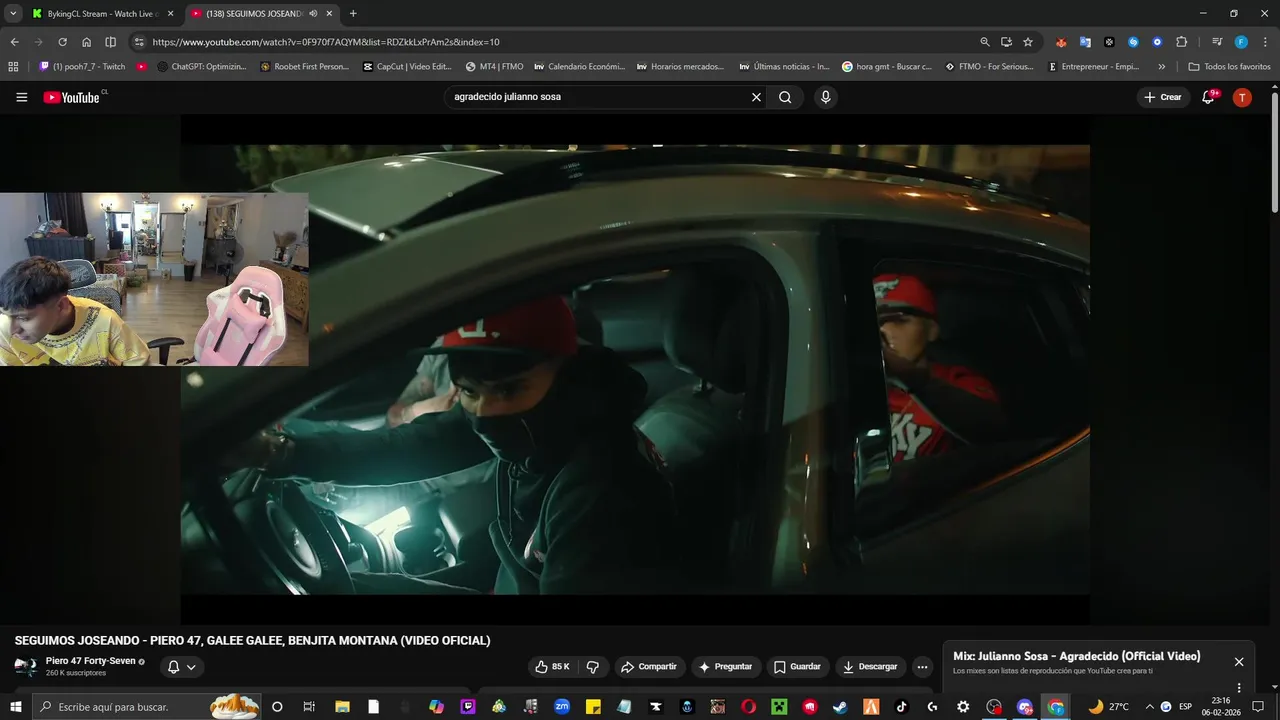This screenshot has height=720, width=1280.
Task: Open the Crear menu
Action: (1163, 97)
